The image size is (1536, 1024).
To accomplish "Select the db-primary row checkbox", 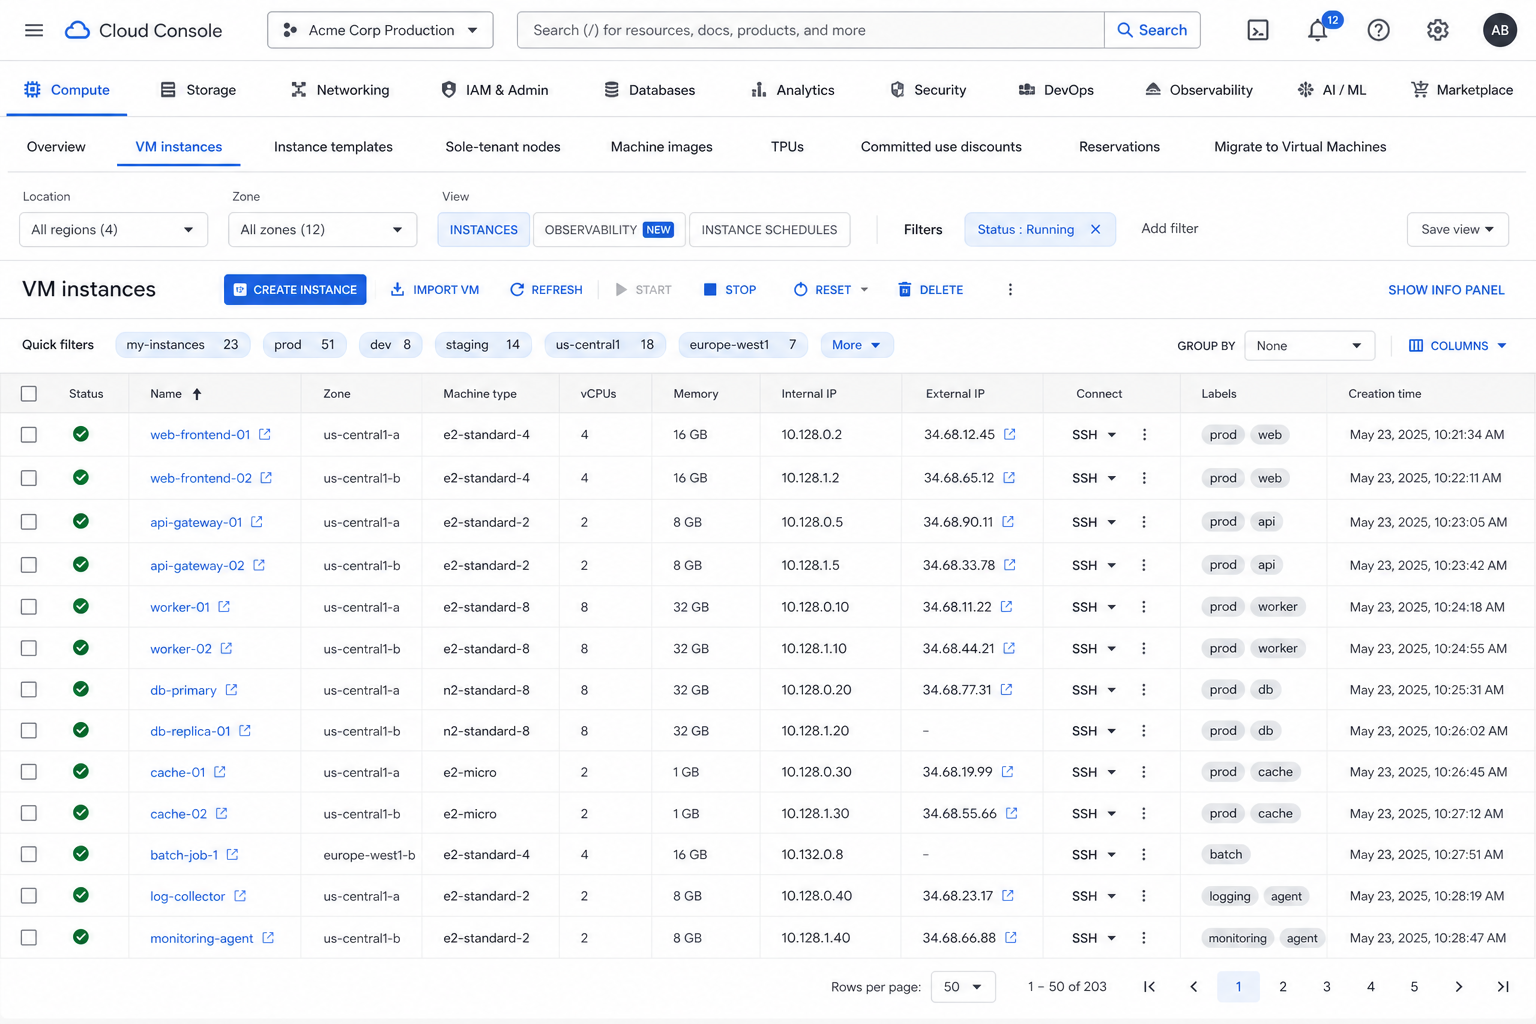I will pyautogui.click(x=29, y=690).
